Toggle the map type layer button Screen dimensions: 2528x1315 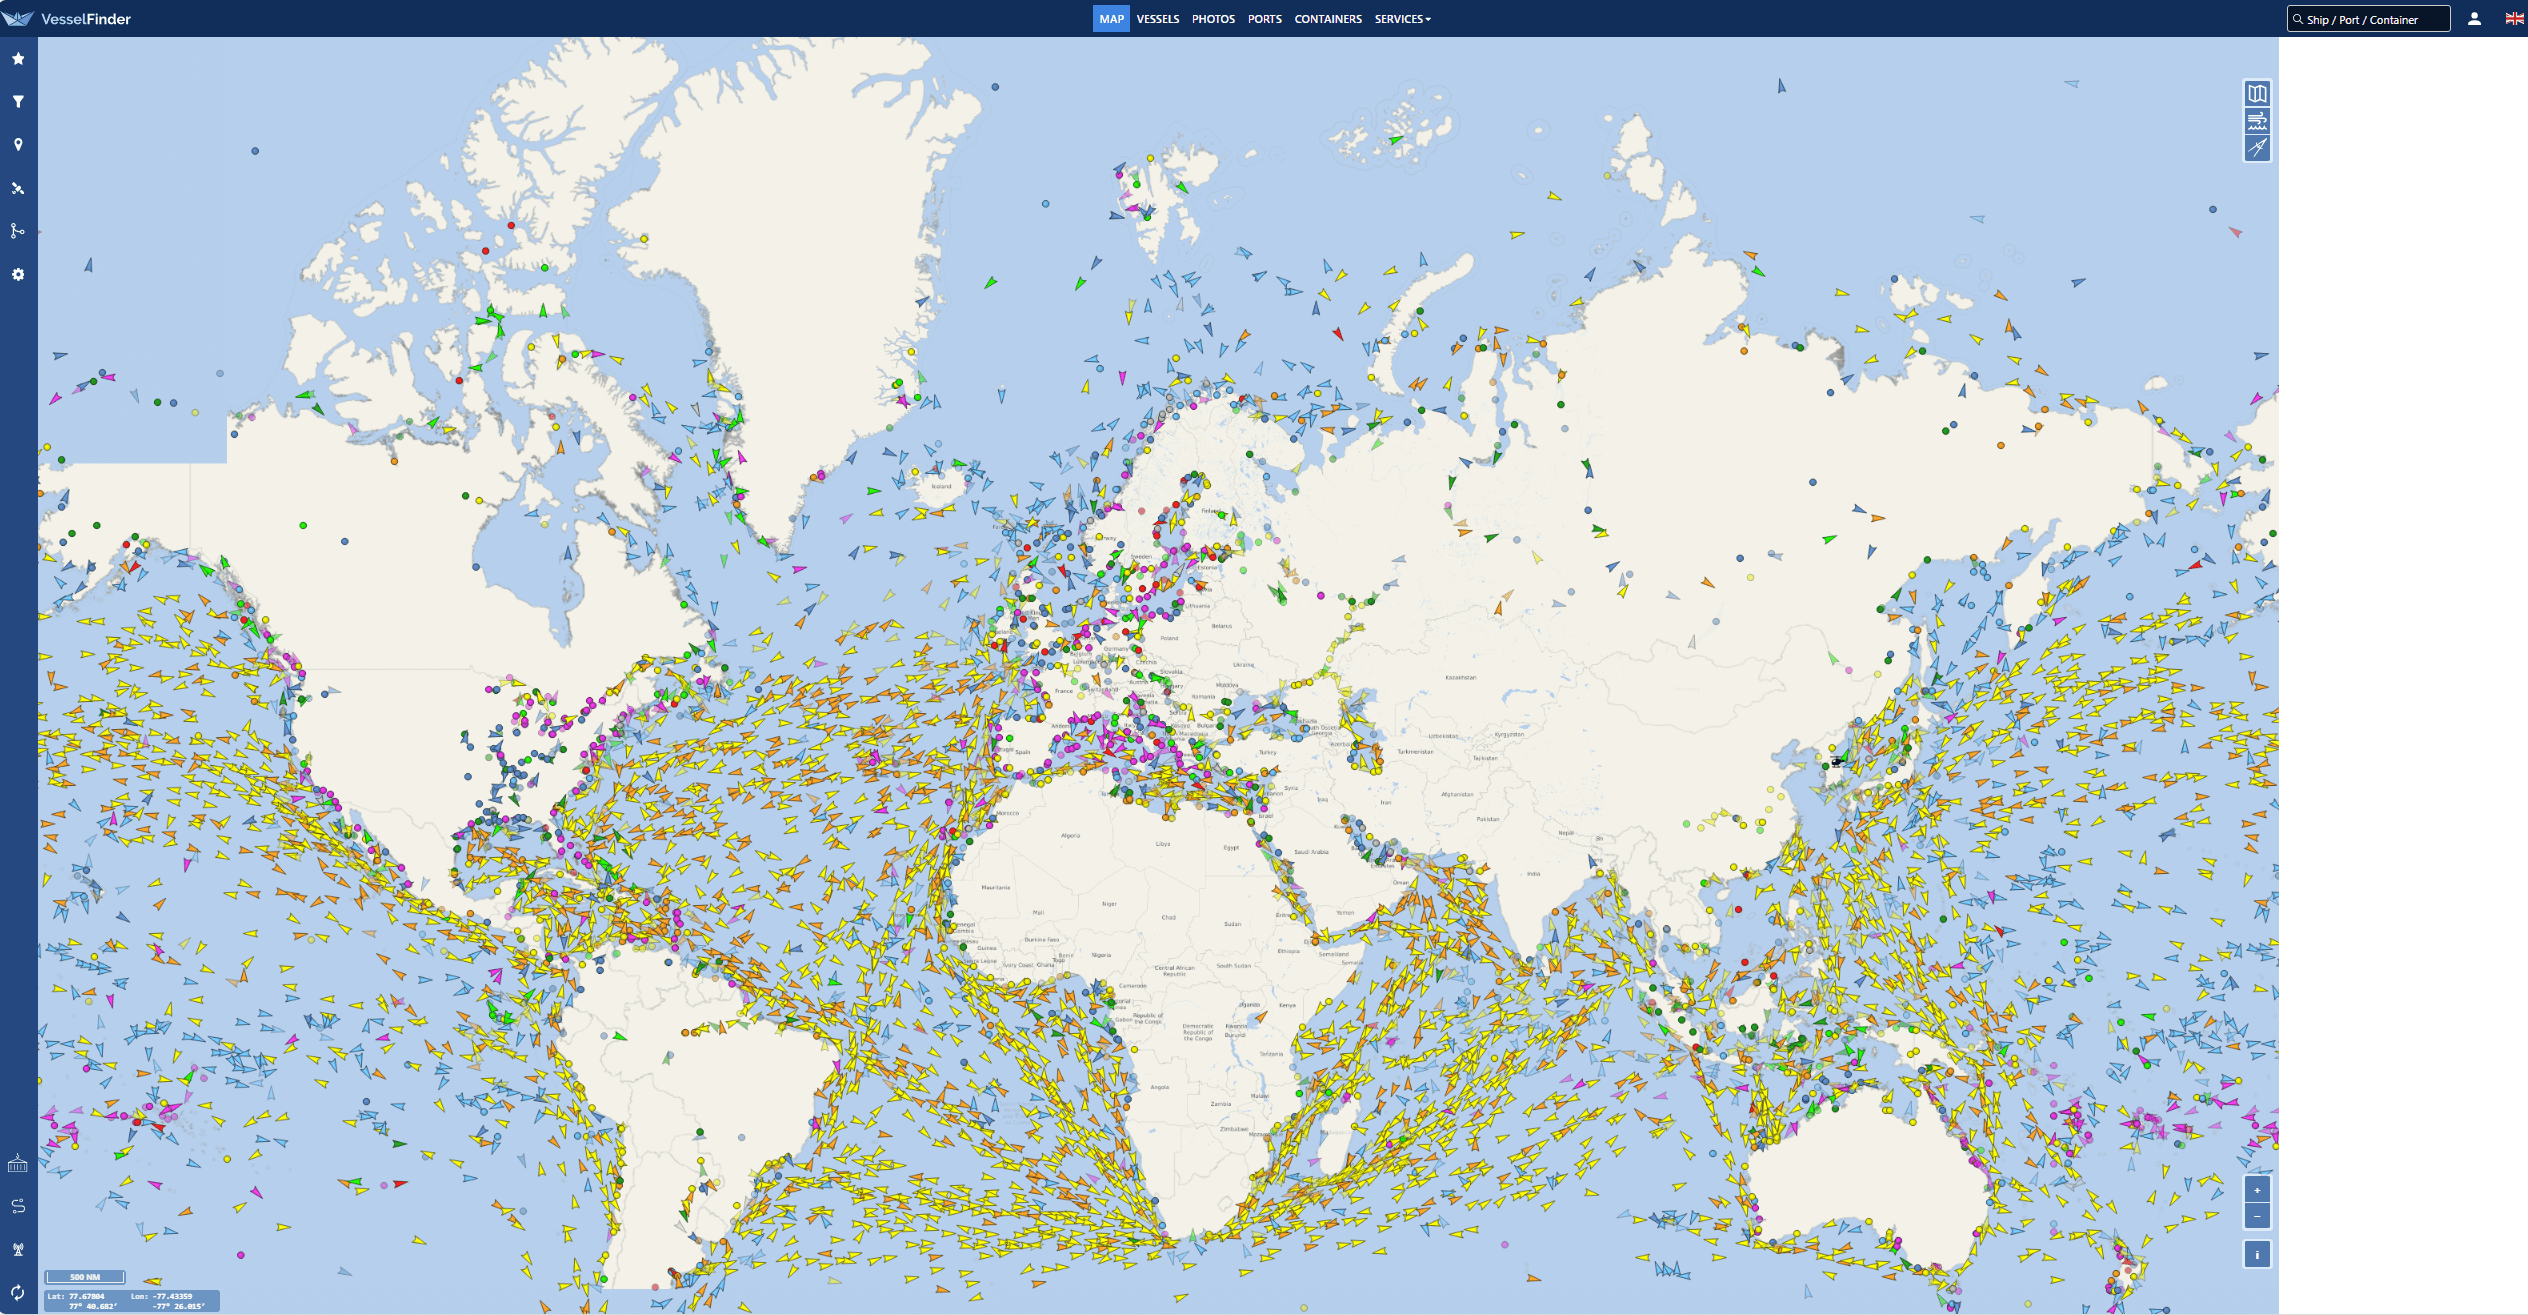click(2257, 94)
